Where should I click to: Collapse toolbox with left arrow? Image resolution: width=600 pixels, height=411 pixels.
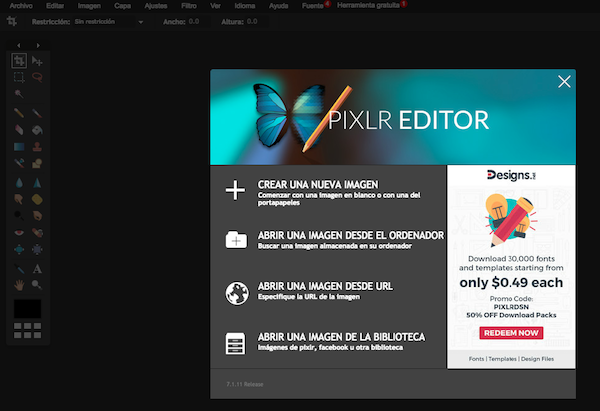(18, 46)
